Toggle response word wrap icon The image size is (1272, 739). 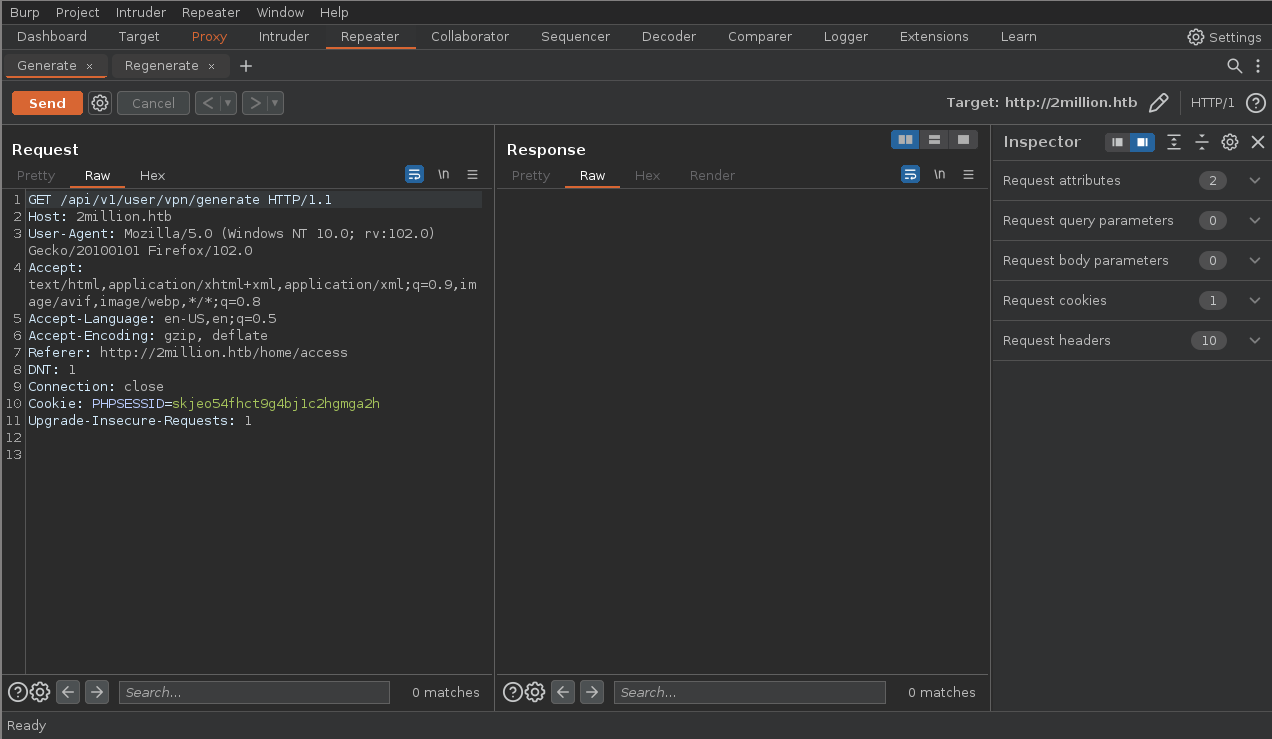[x=910, y=174]
